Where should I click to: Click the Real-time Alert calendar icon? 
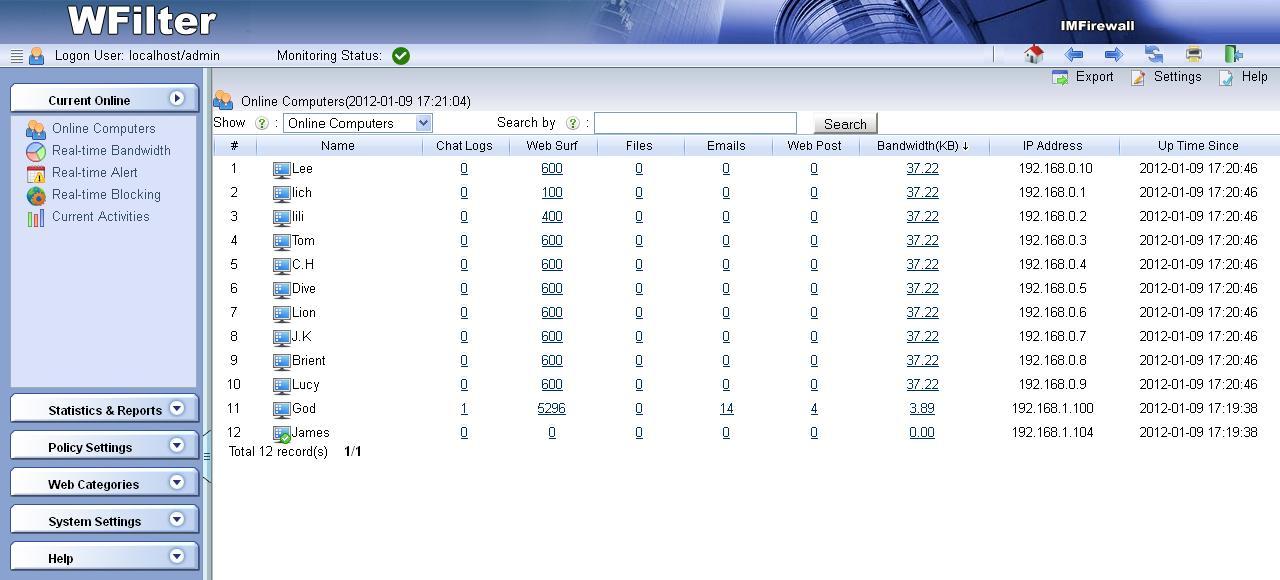tap(36, 173)
